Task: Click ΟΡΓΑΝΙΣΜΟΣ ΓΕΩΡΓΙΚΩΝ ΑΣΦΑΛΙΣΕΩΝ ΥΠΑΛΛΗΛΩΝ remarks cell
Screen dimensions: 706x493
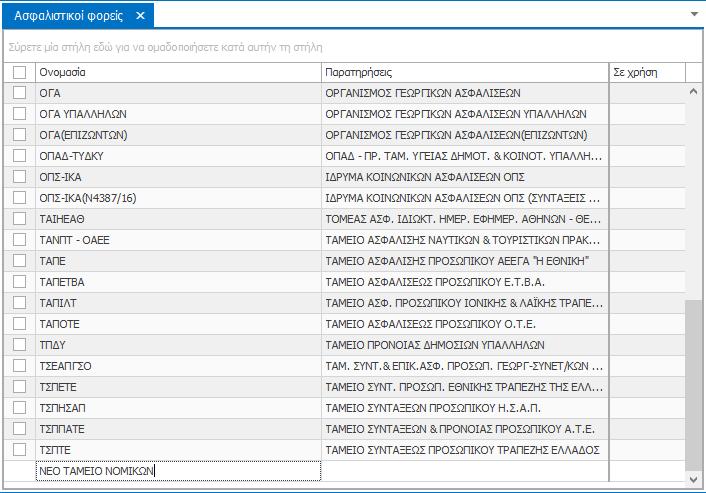Action: tap(465, 114)
